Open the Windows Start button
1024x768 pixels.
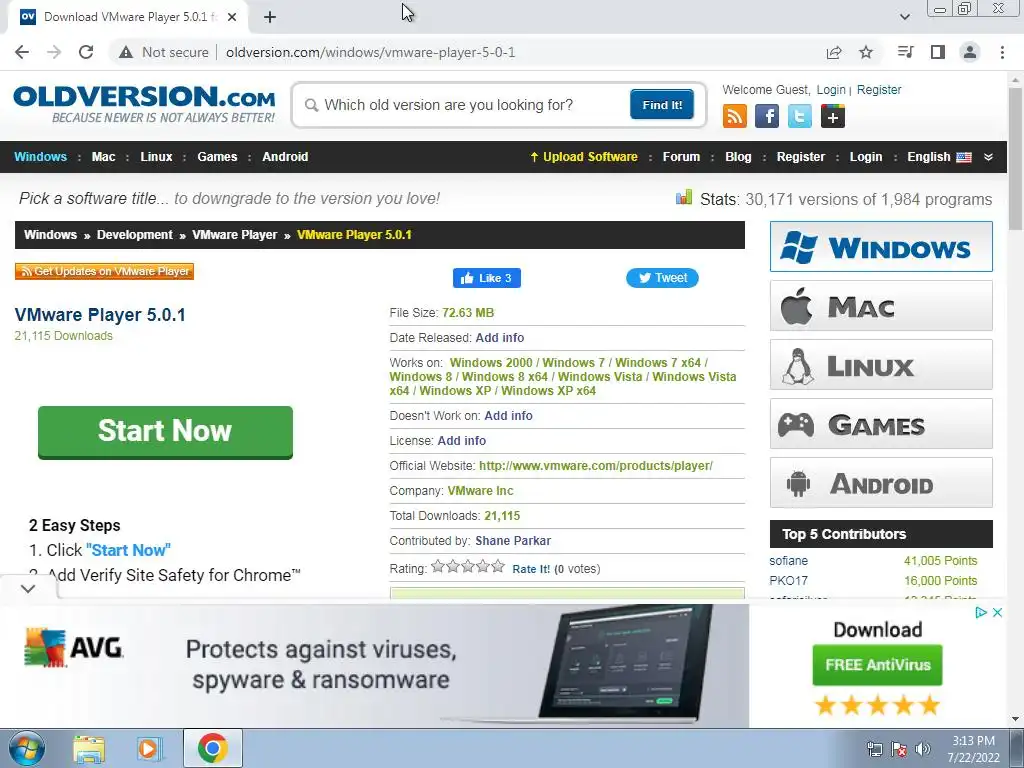pos(26,748)
